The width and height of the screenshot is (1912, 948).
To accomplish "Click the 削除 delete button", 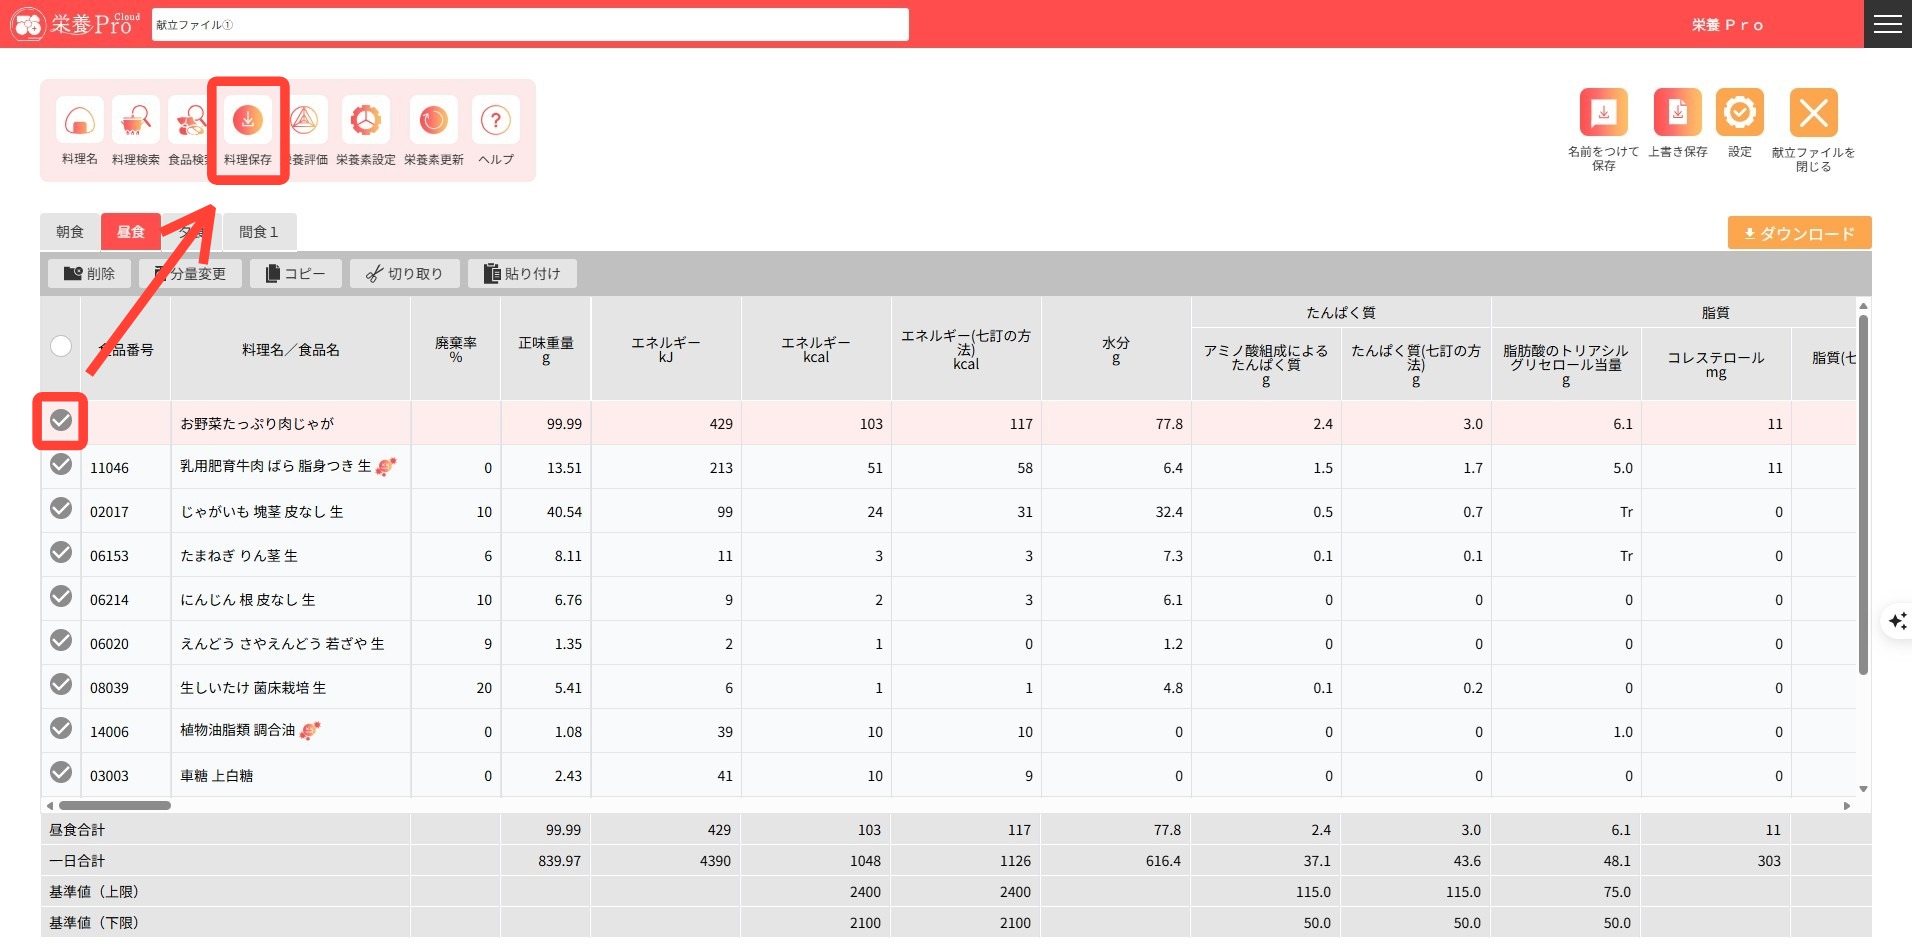I will [90, 274].
